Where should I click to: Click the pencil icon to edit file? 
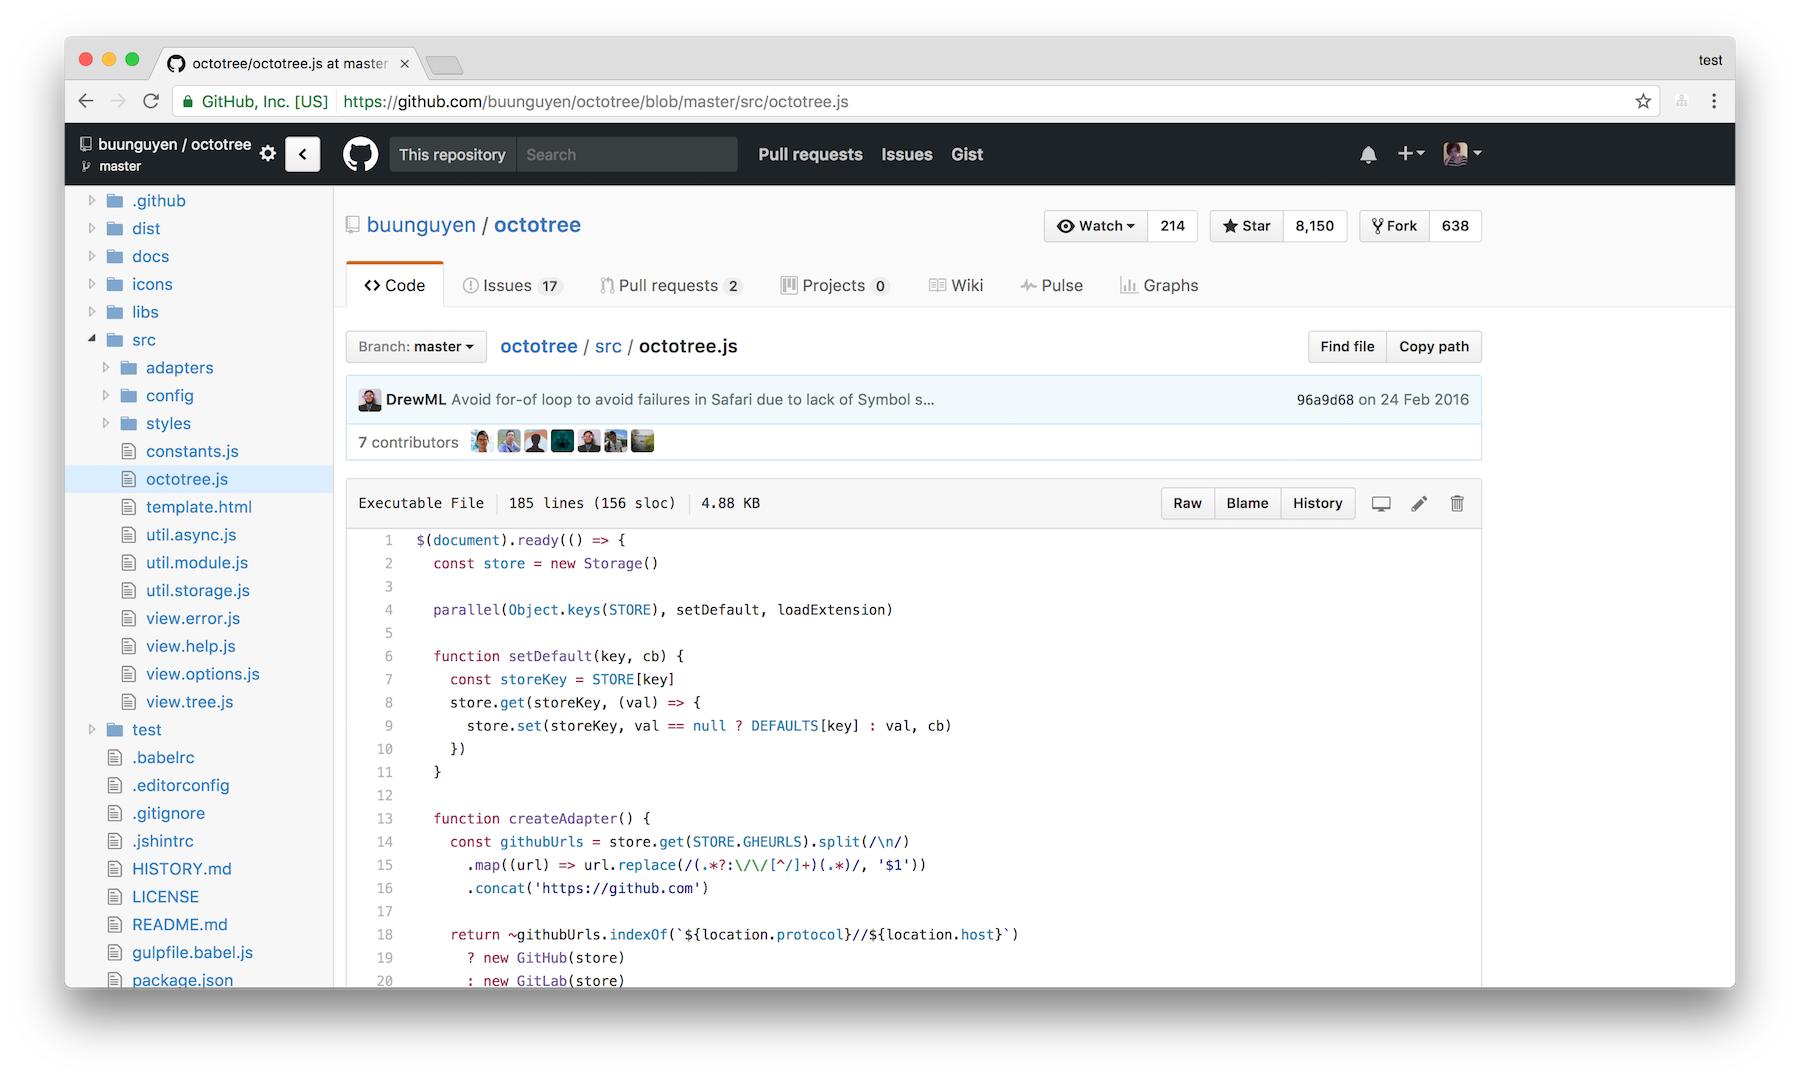coord(1419,503)
